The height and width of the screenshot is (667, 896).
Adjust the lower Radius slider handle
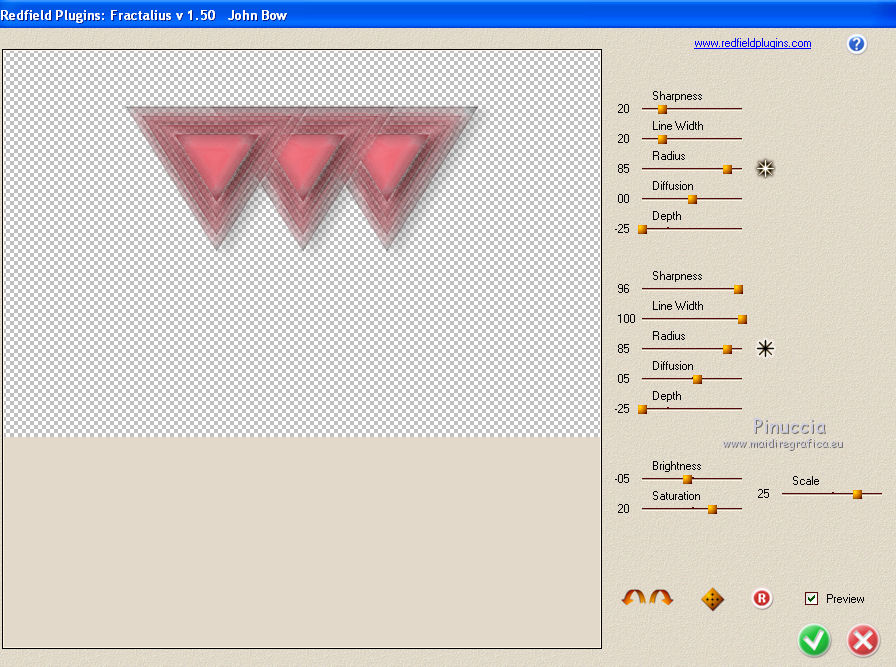click(x=727, y=349)
